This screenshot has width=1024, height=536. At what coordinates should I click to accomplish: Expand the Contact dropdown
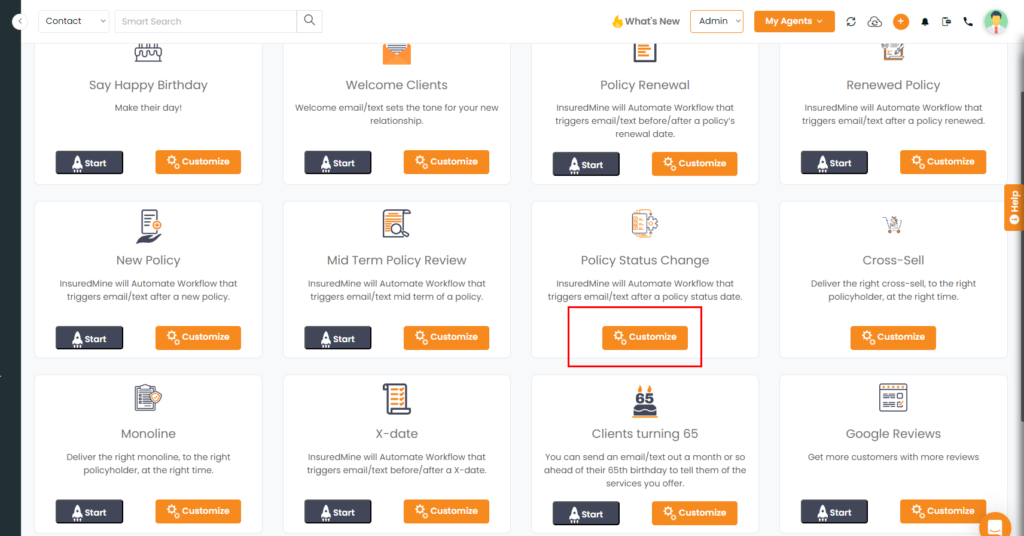tap(74, 21)
